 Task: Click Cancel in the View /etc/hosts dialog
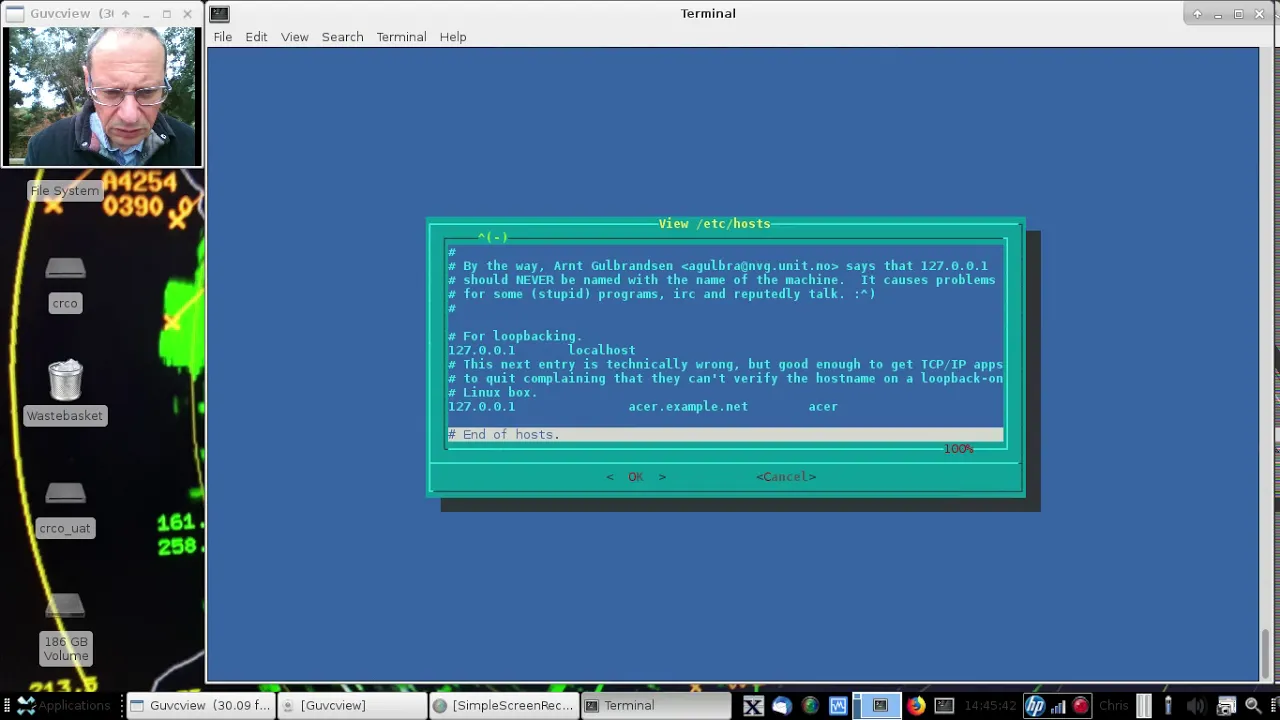click(786, 477)
